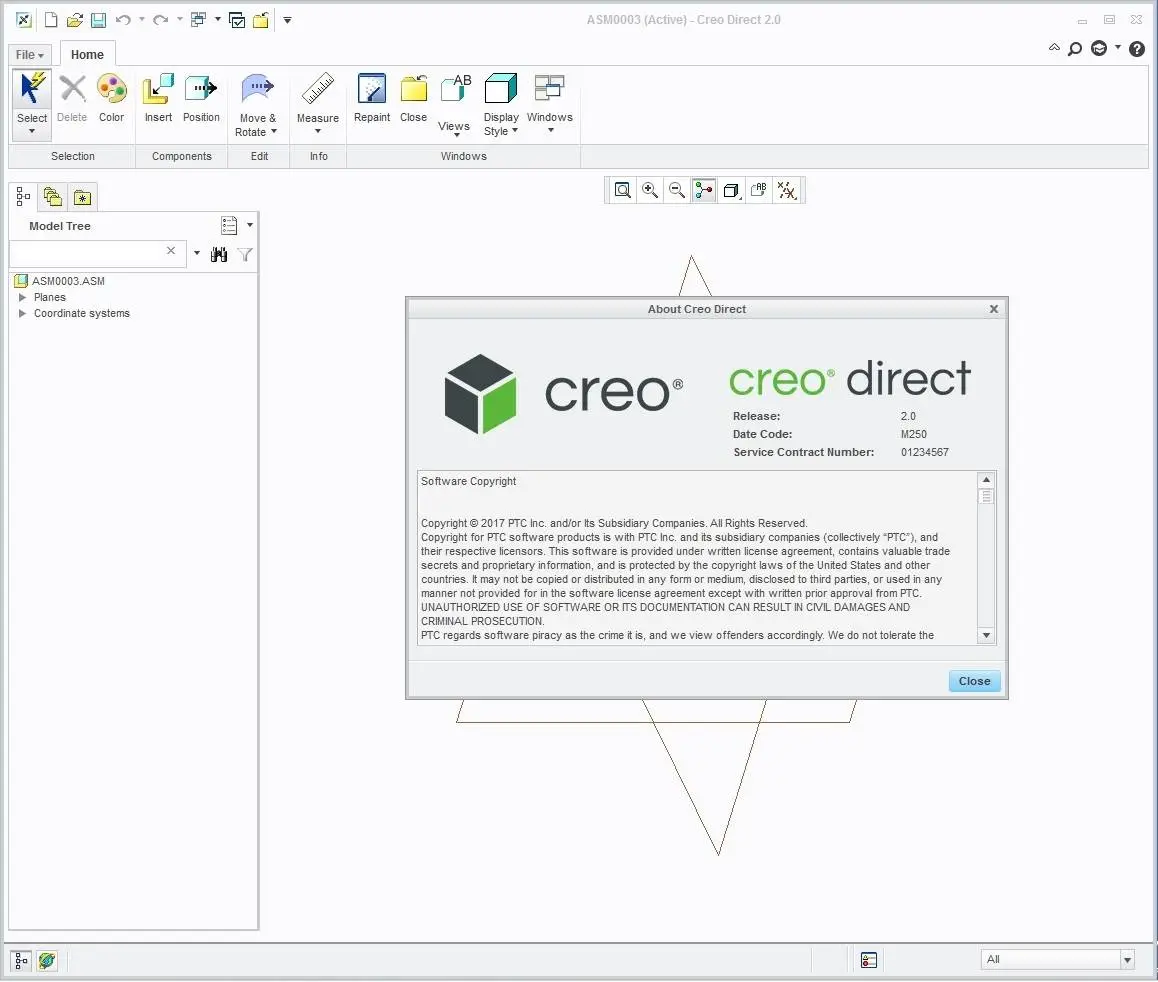The height and width of the screenshot is (982, 1158).
Task: Open the Folder Browser tab in navigator
Action: coord(52,196)
